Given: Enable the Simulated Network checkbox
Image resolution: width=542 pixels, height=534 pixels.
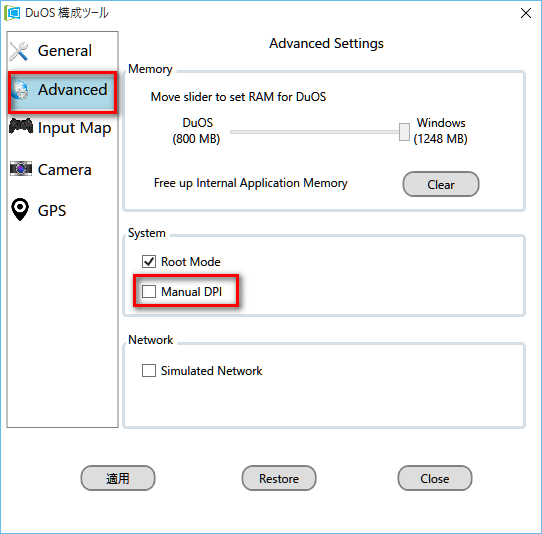Looking at the screenshot, I should coord(149,371).
